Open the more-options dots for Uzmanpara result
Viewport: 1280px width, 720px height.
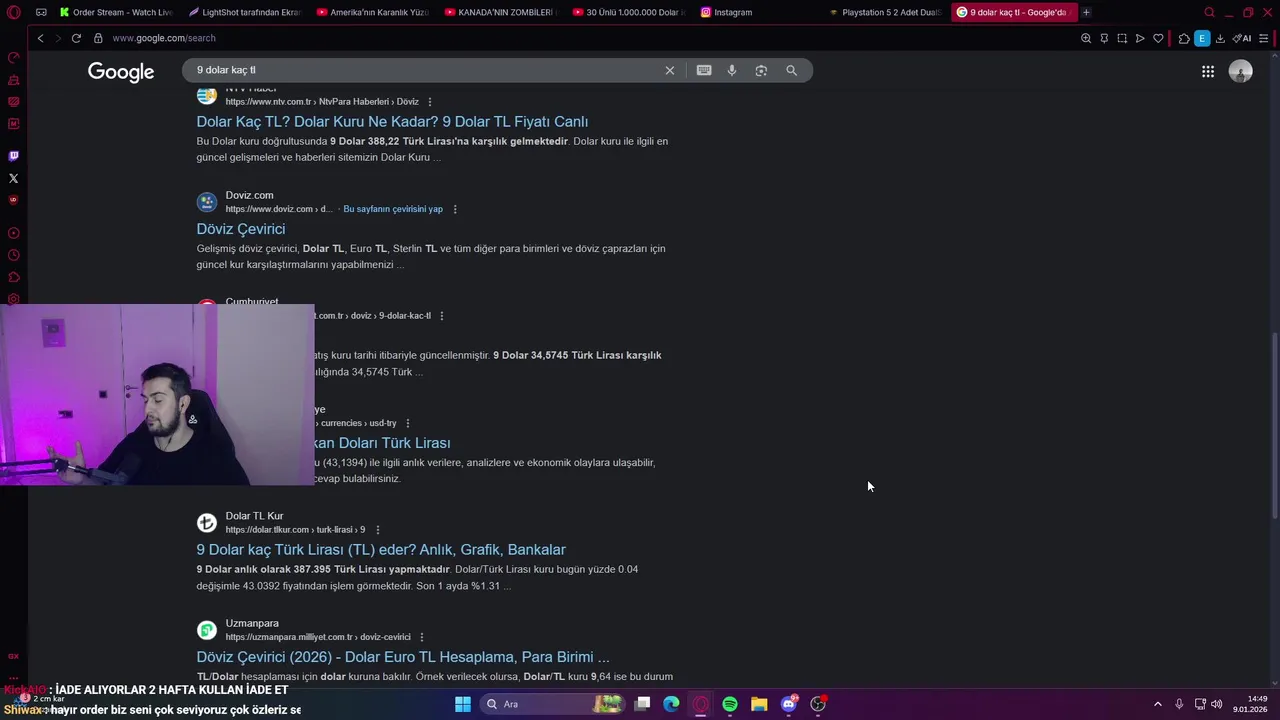[422, 637]
